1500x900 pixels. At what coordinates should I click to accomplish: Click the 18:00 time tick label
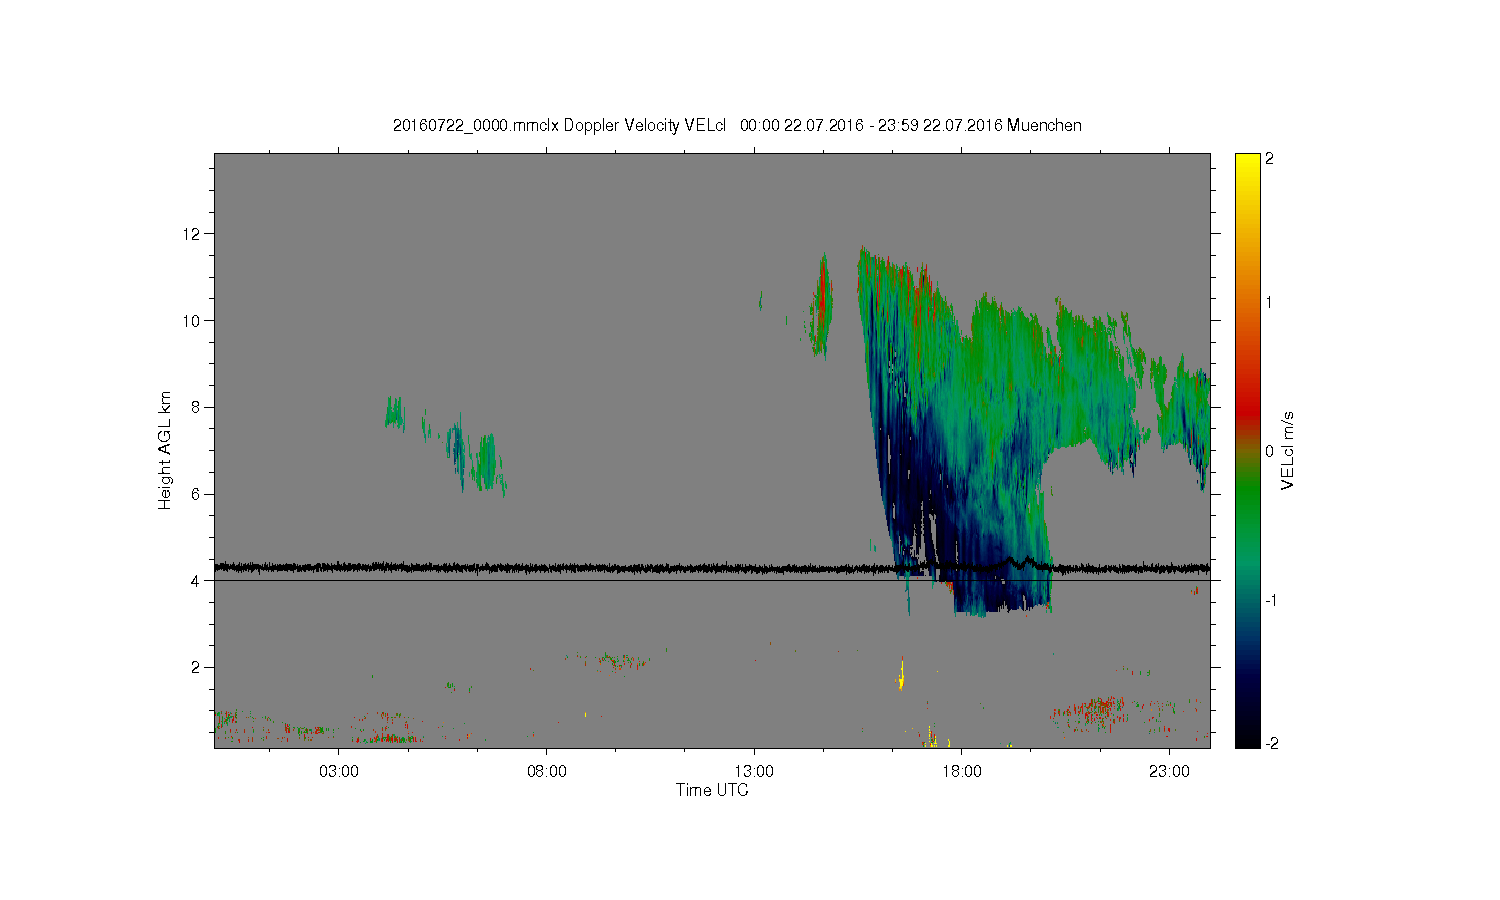coord(962,772)
